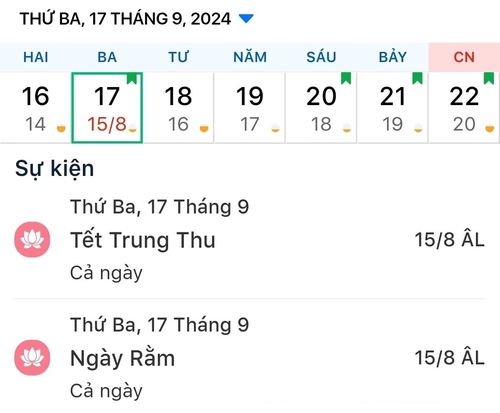
Task: Select Friday 20 date cell
Action: (x=321, y=108)
